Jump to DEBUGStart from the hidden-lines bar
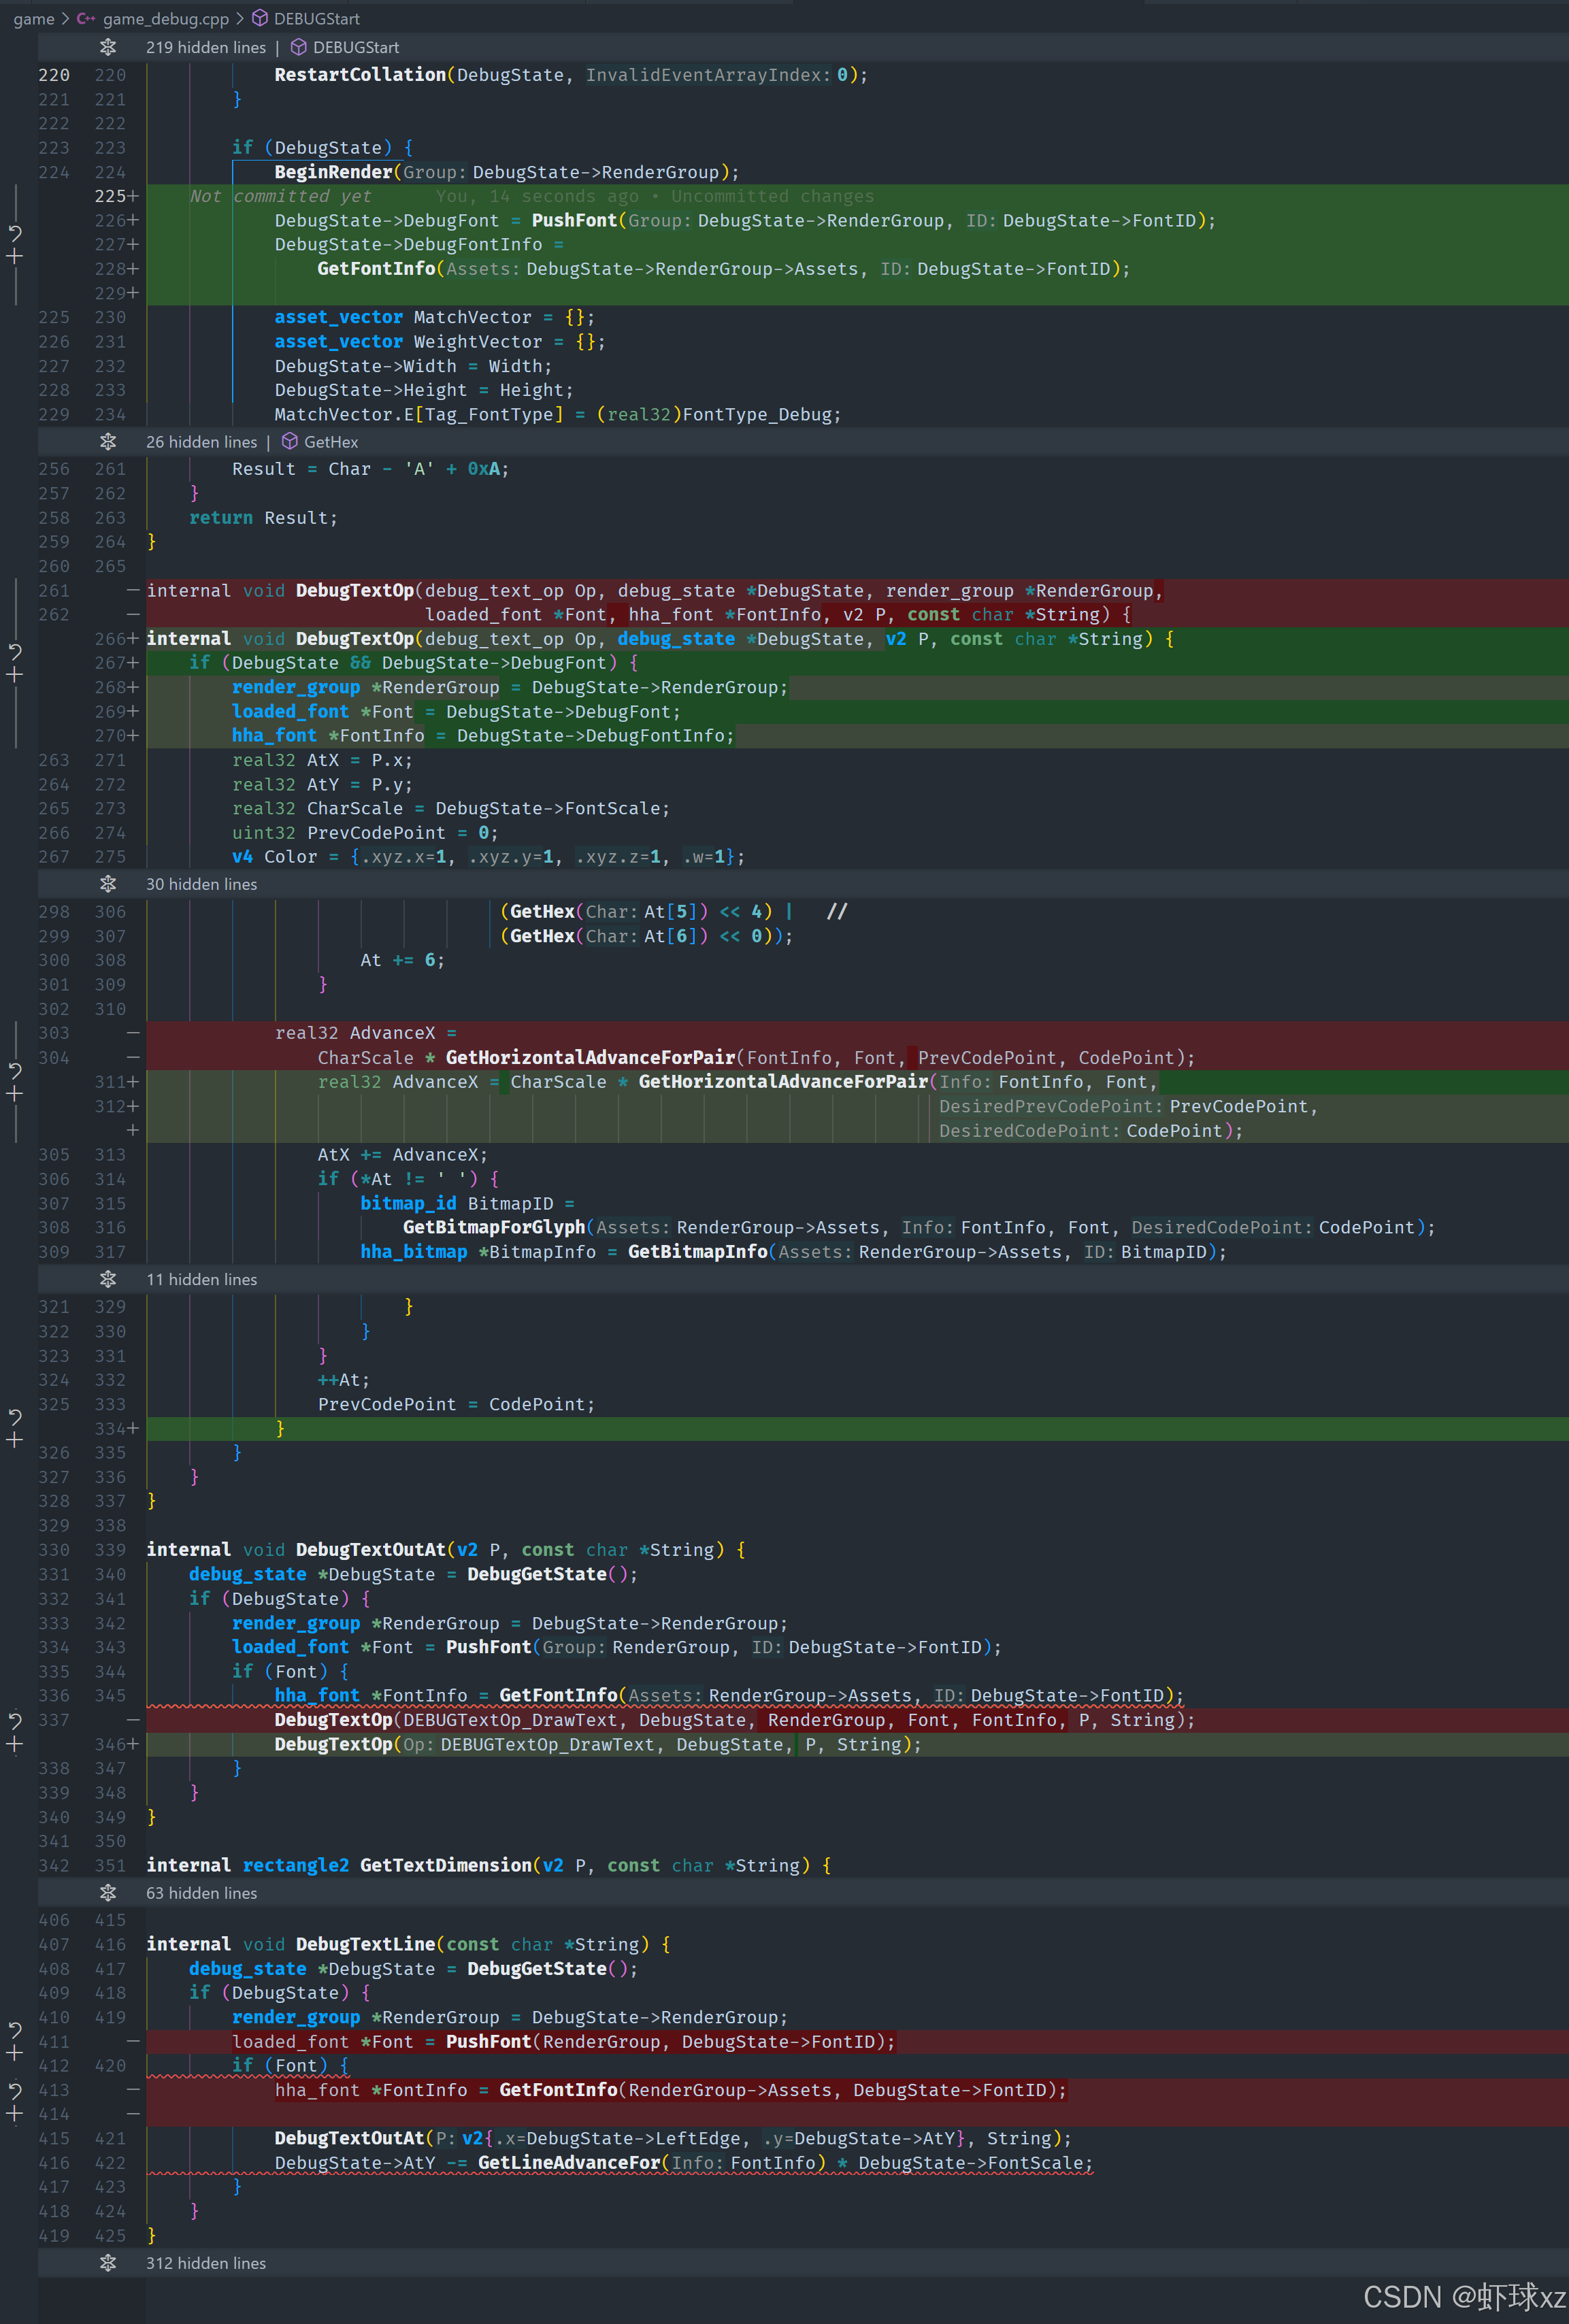This screenshot has height=2324, width=1569. pos(356,47)
